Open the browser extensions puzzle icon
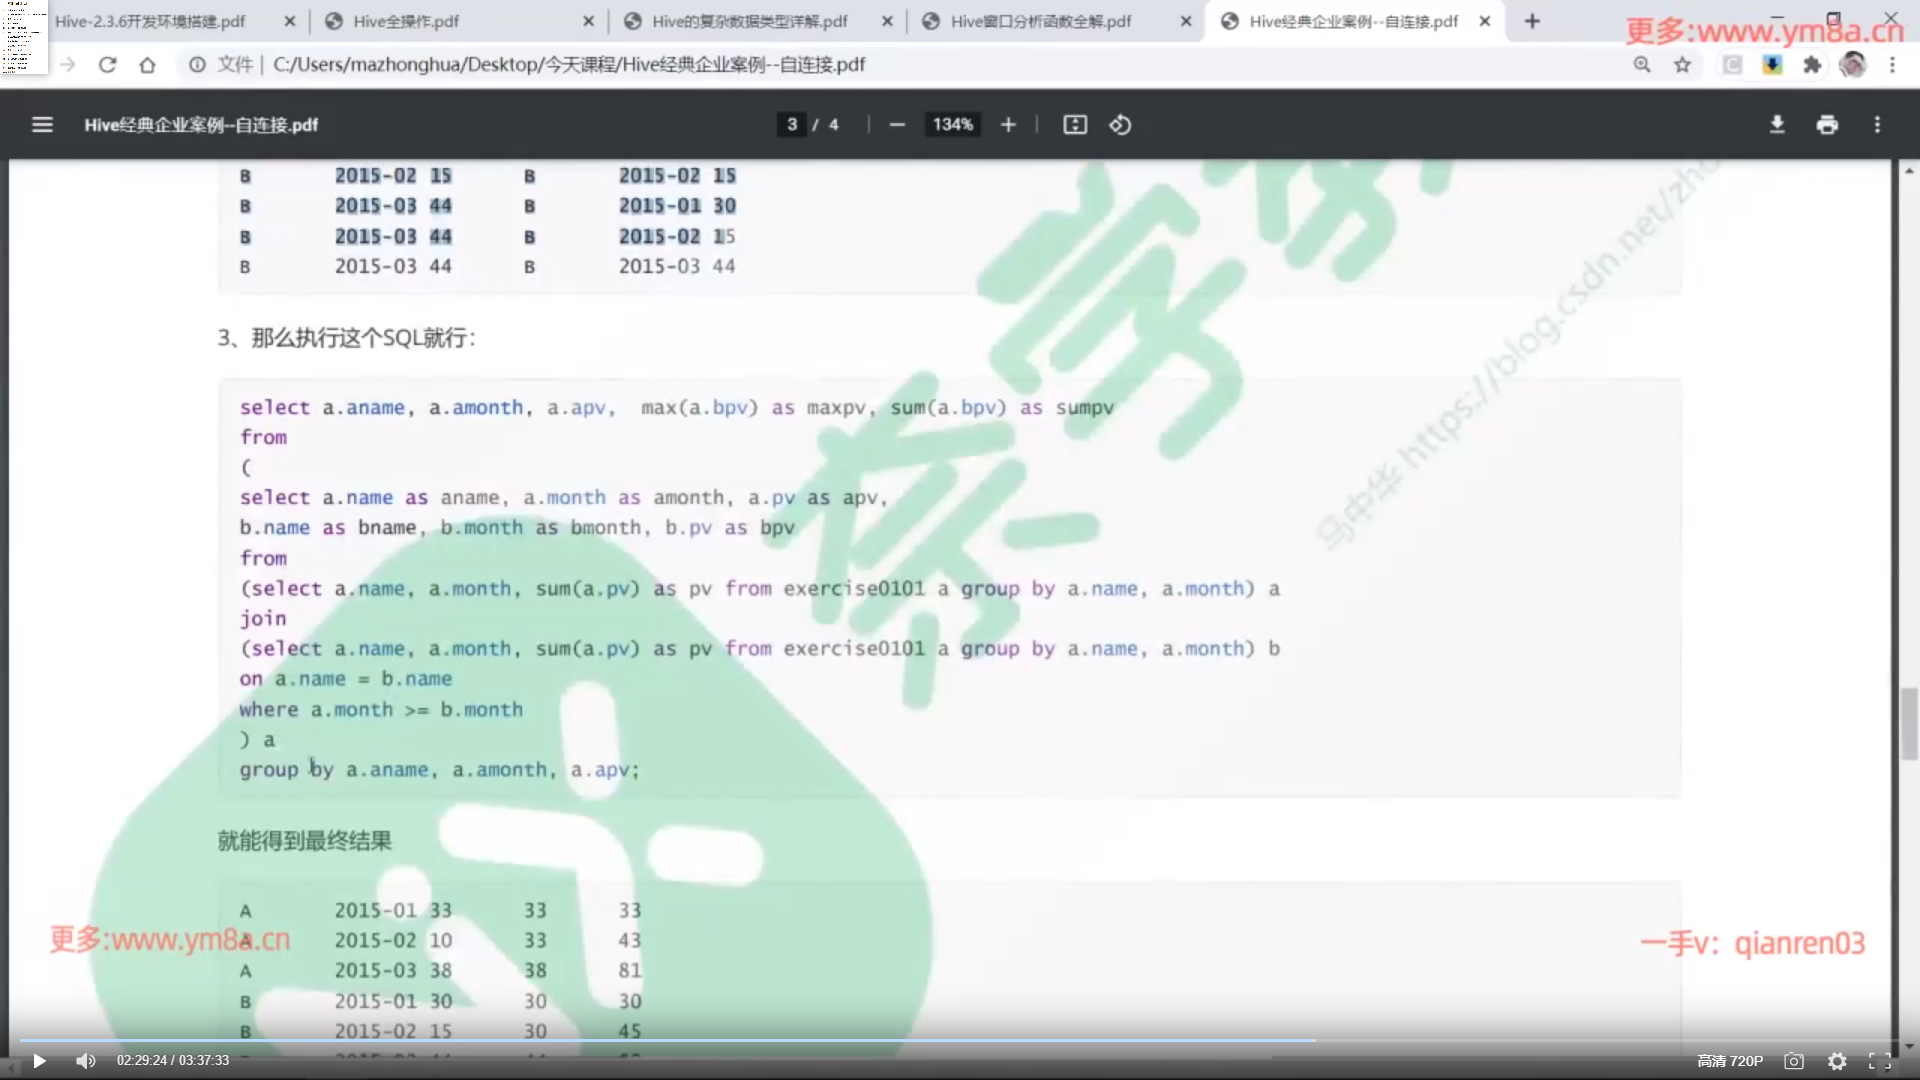1920x1080 pixels. 1812,65
